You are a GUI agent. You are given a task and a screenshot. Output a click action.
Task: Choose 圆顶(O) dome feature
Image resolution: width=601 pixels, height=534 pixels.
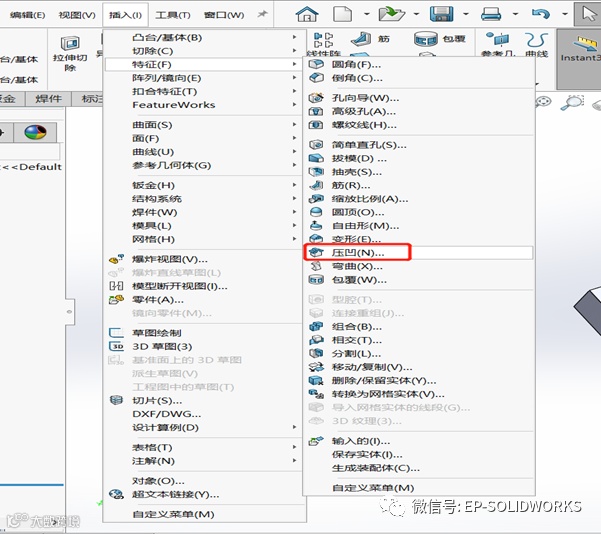pyautogui.click(x=419, y=212)
